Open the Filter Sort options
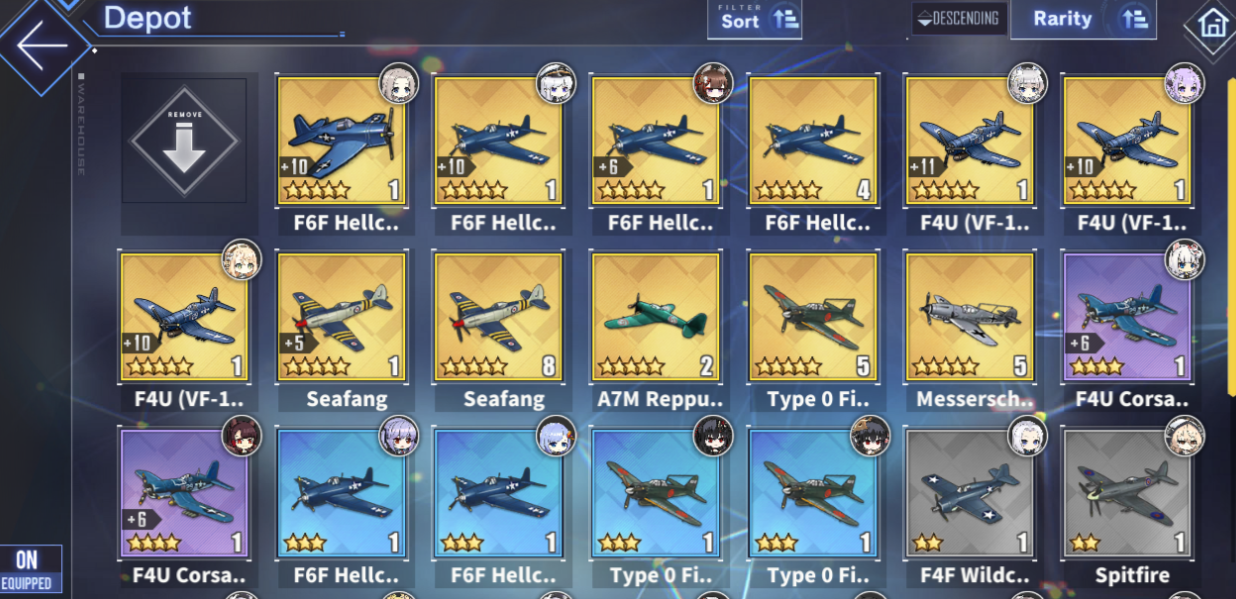Image resolution: width=1236 pixels, height=599 pixels. click(754, 20)
